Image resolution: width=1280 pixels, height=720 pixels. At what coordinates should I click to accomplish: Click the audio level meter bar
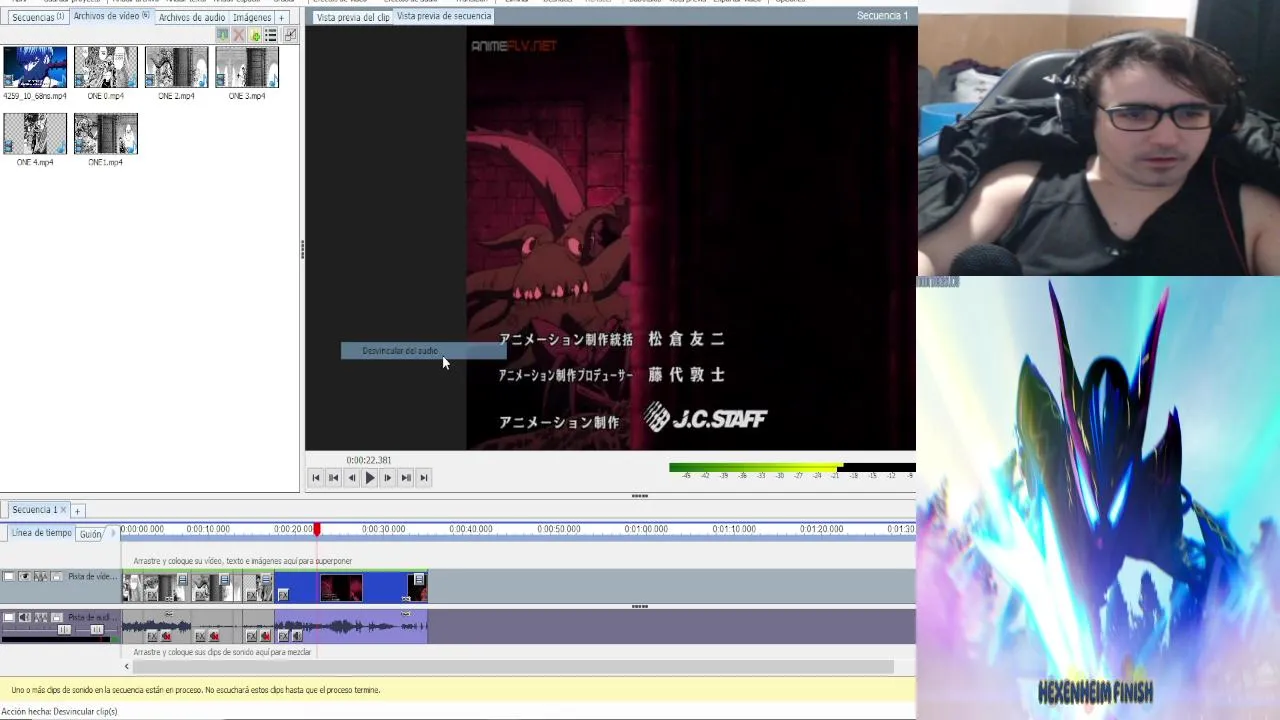(x=792, y=467)
